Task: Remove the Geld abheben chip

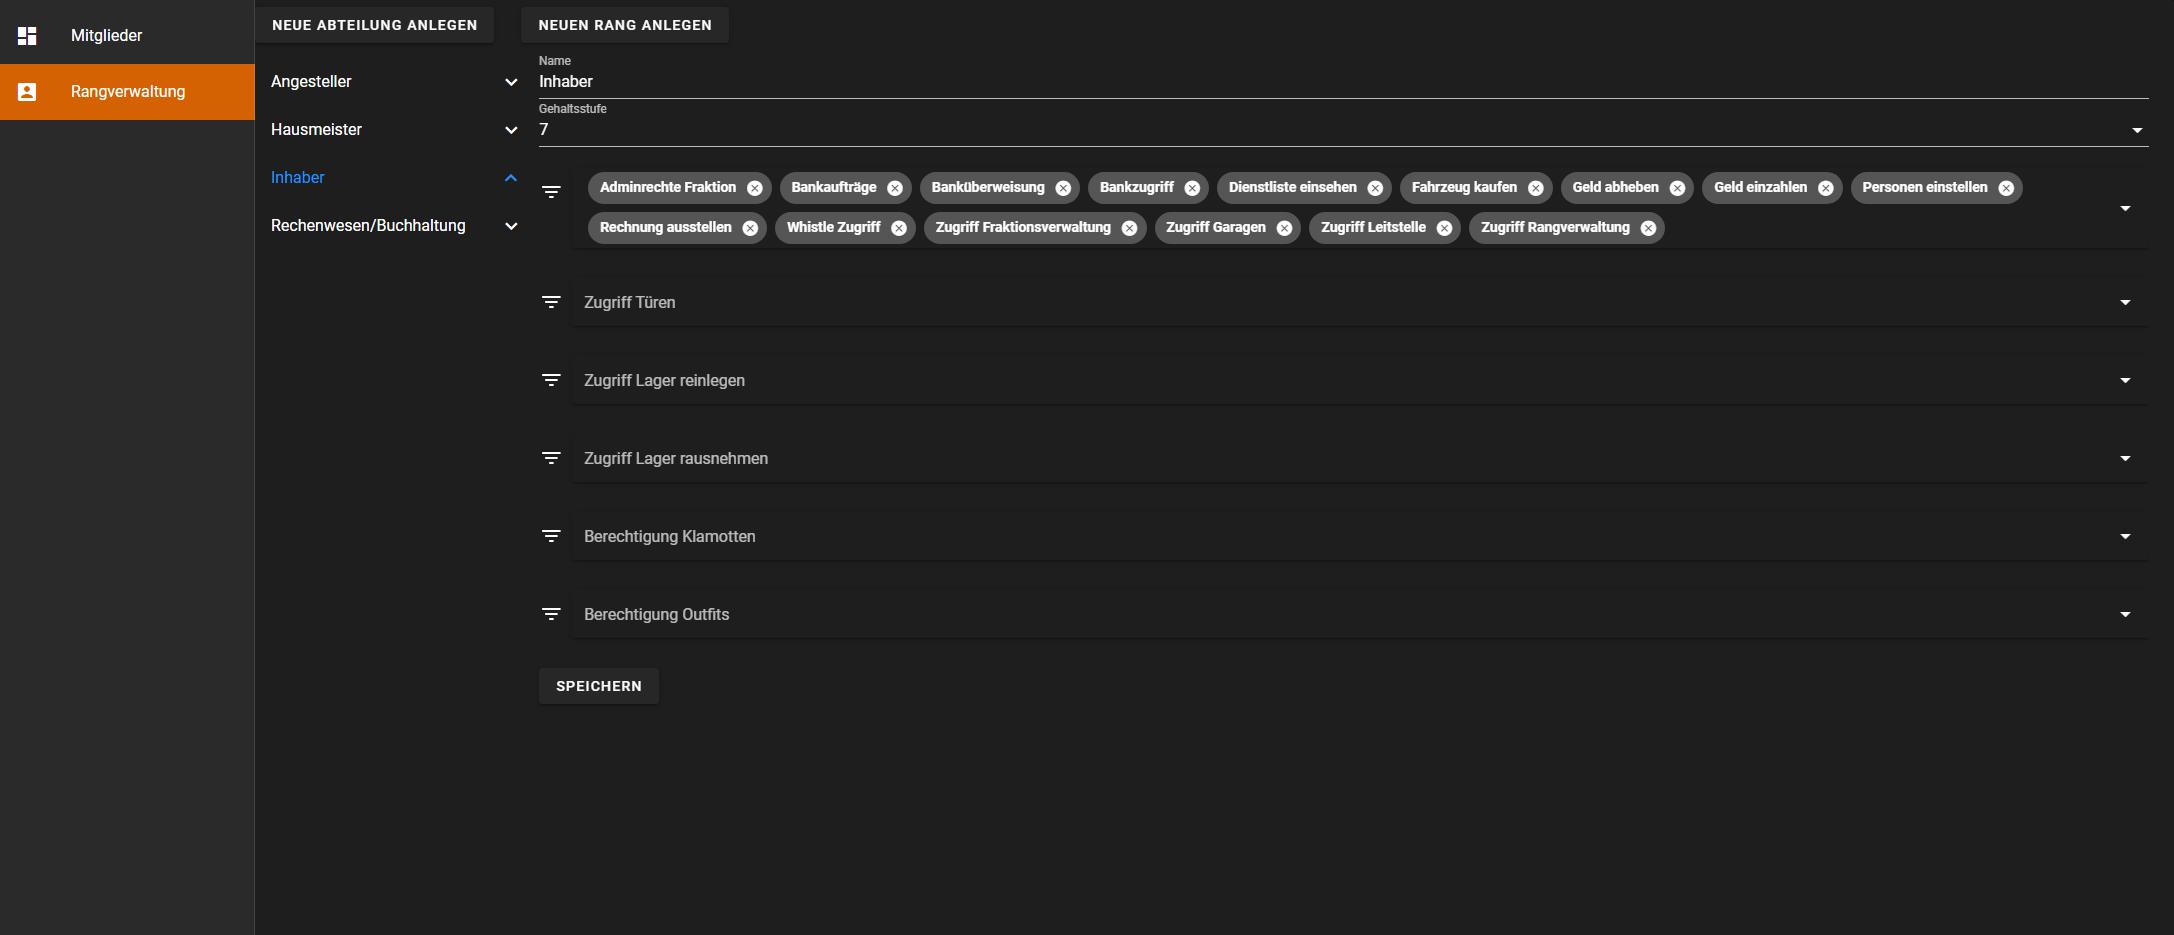Action: 1677,188
